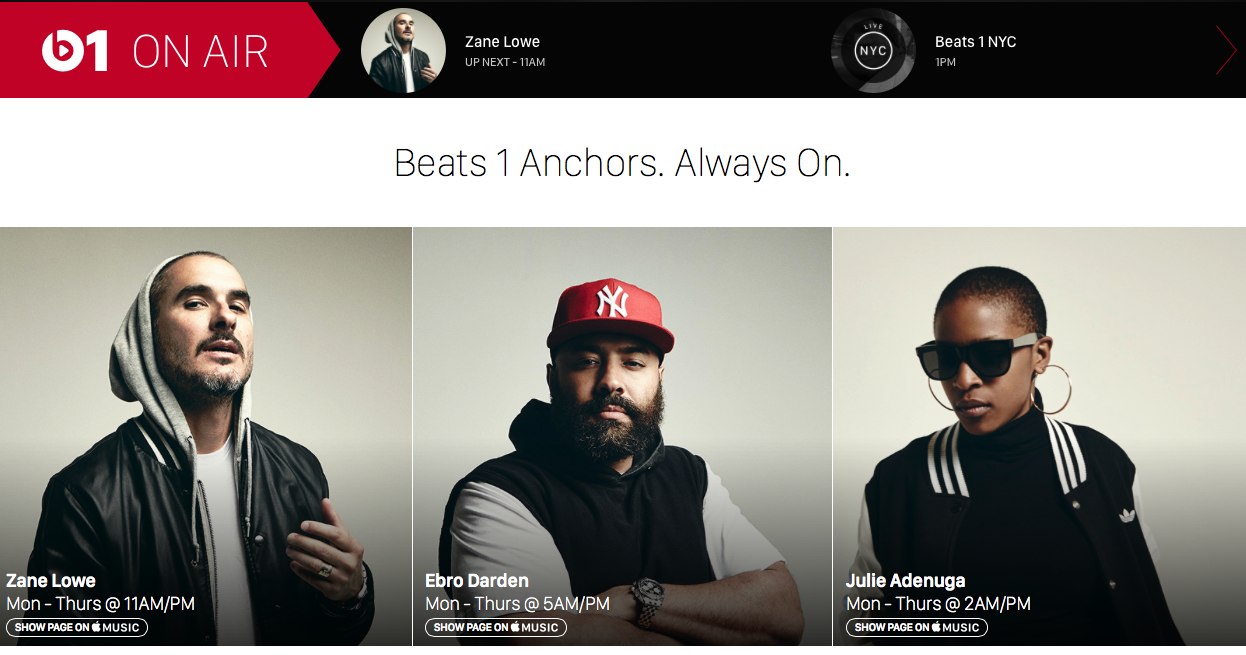Open the Beats 1 NYC 1PM show

click(x=975, y=51)
